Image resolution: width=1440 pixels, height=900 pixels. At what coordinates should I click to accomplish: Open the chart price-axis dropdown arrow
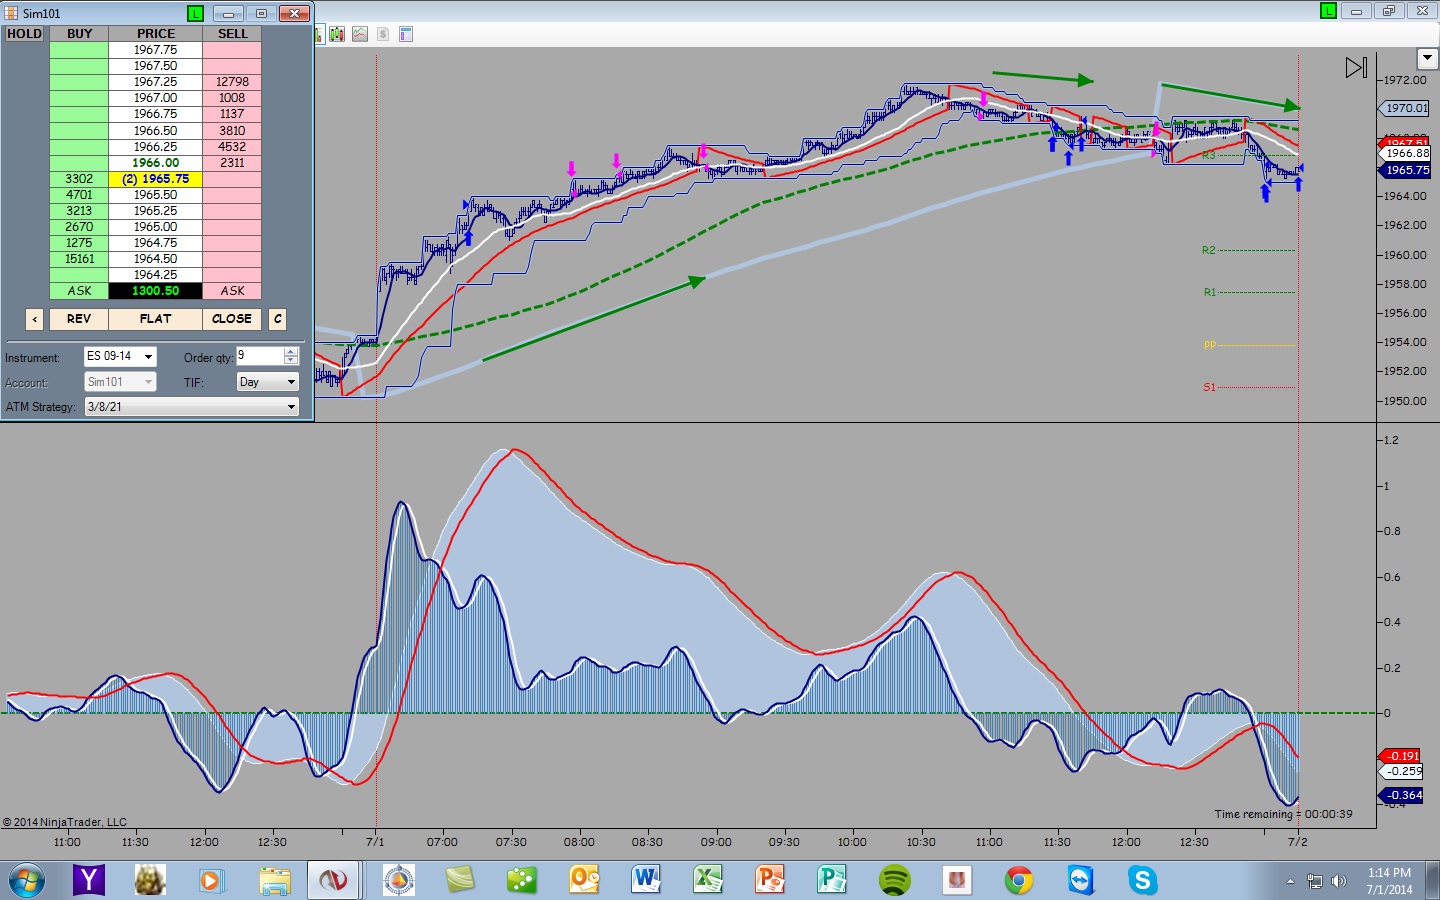[x=1427, y=59]
